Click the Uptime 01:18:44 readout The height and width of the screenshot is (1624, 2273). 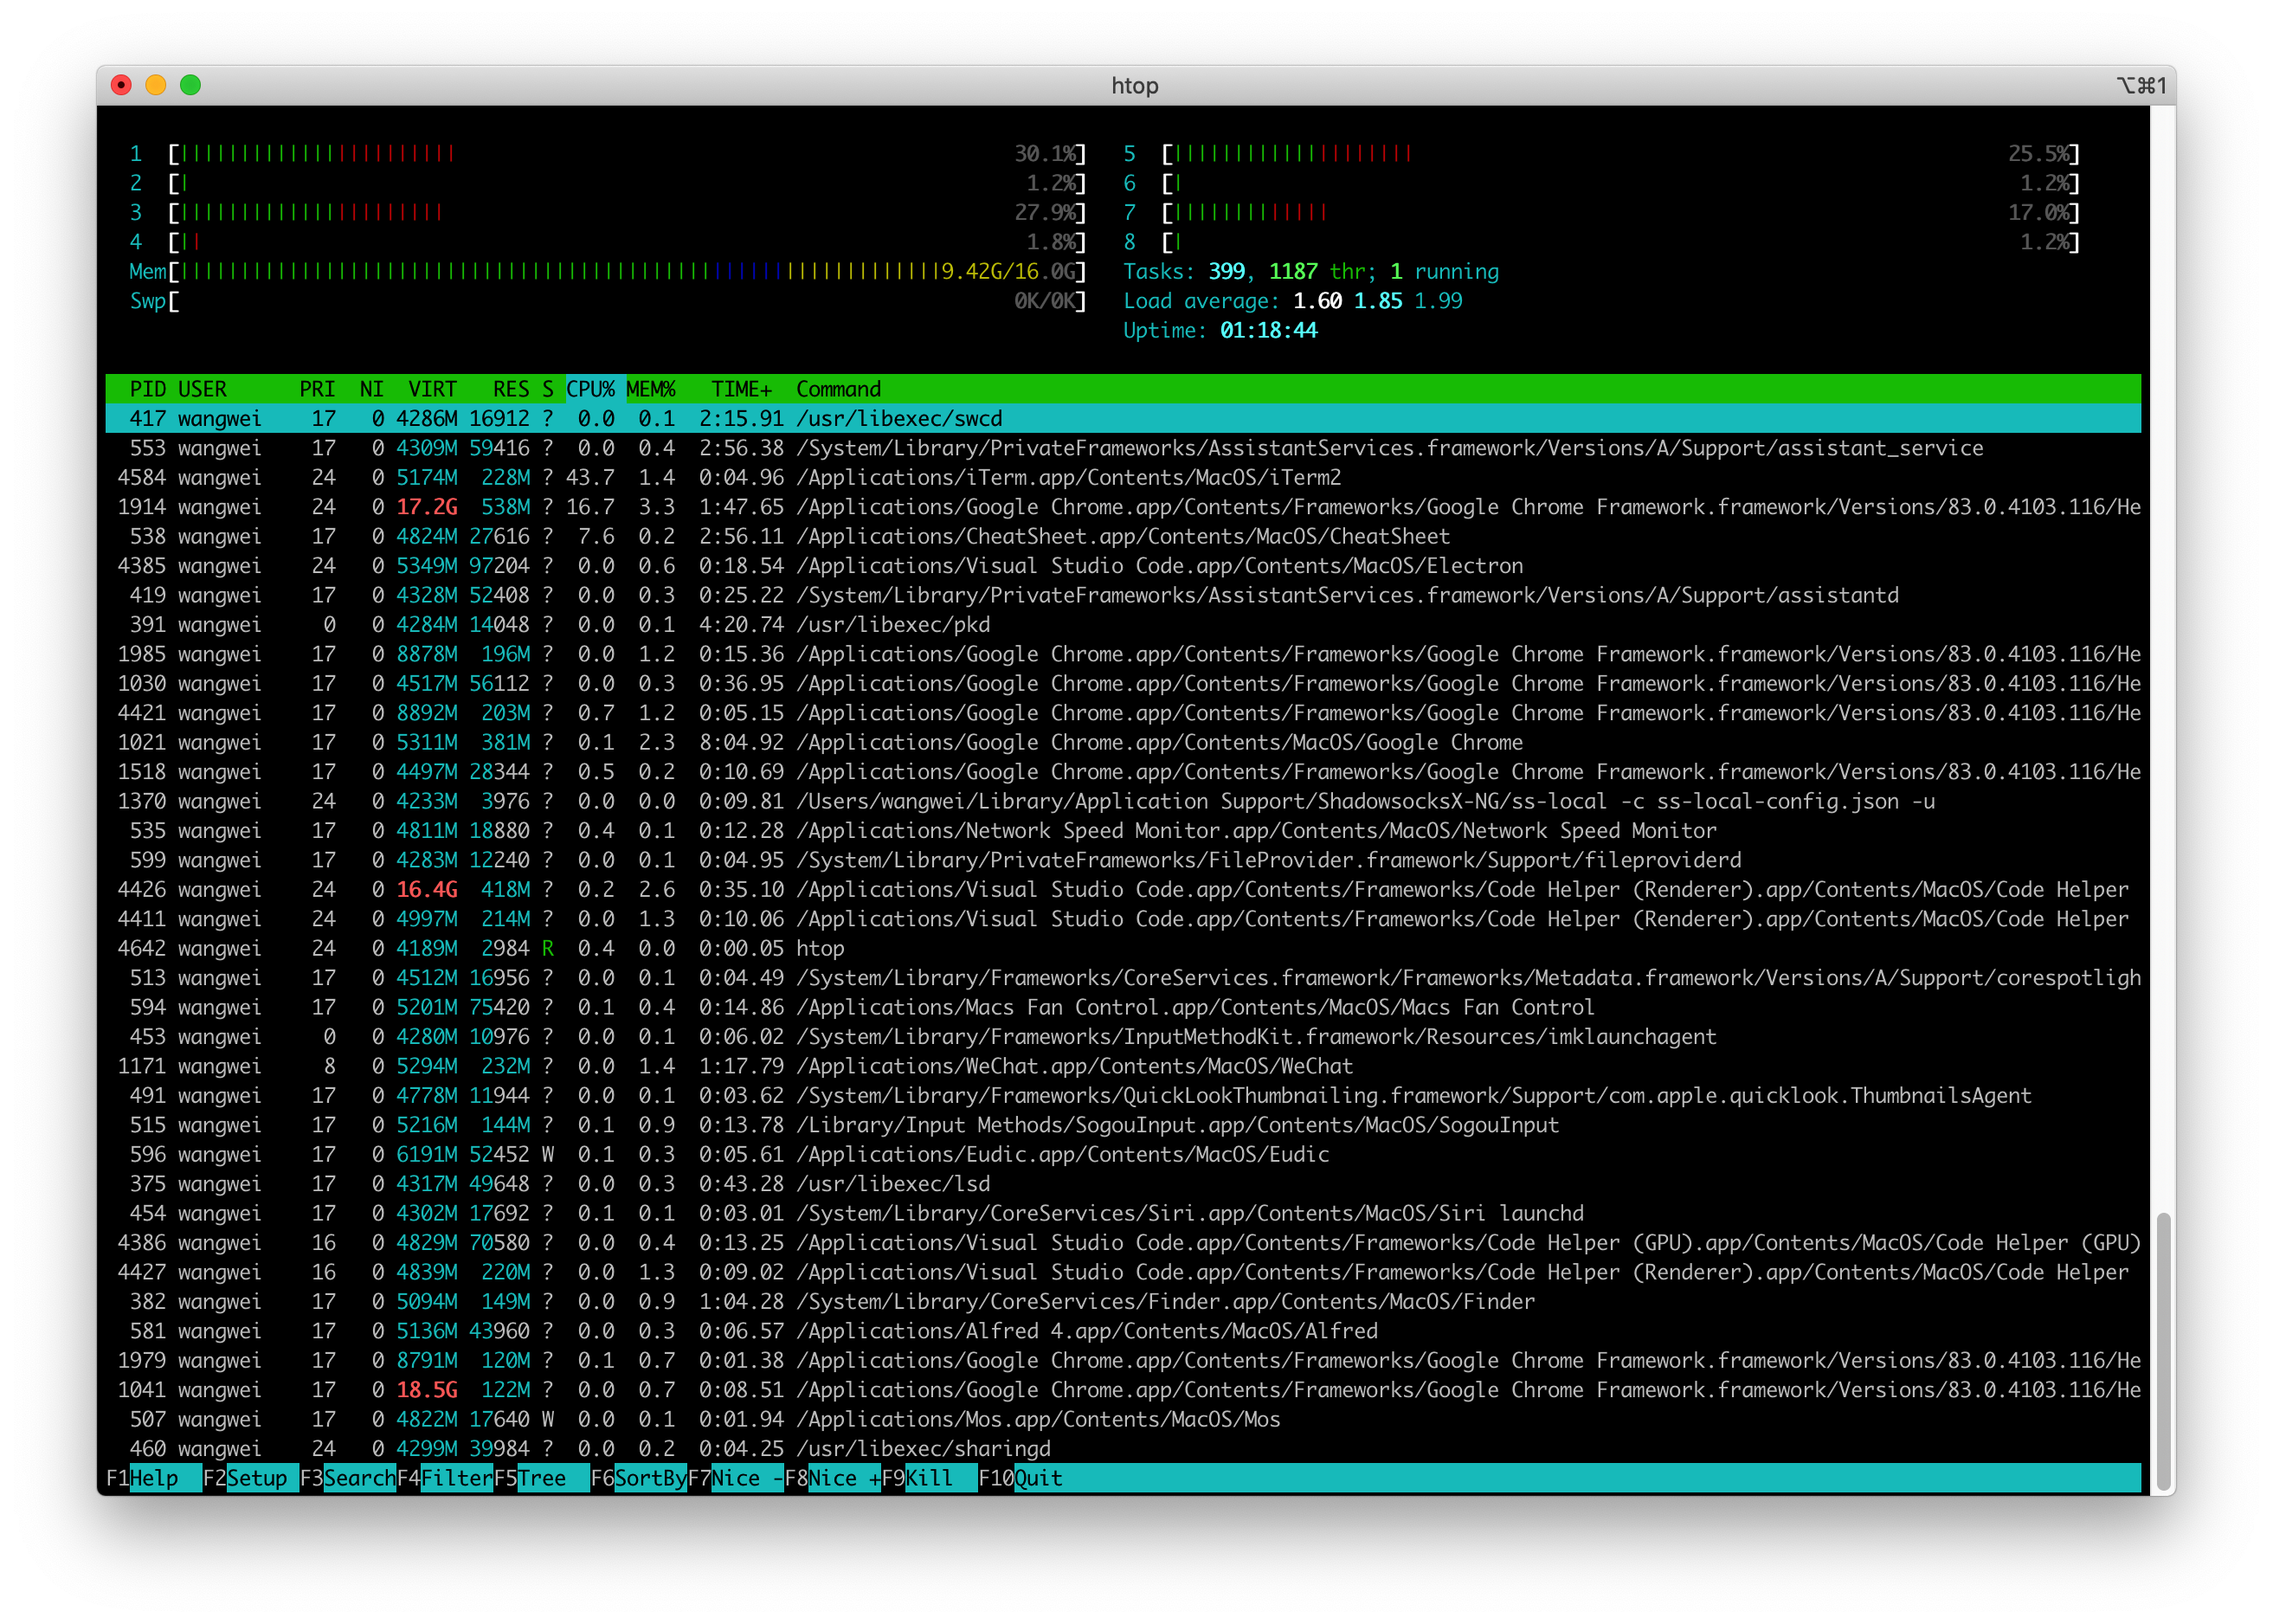[1220, 330]
